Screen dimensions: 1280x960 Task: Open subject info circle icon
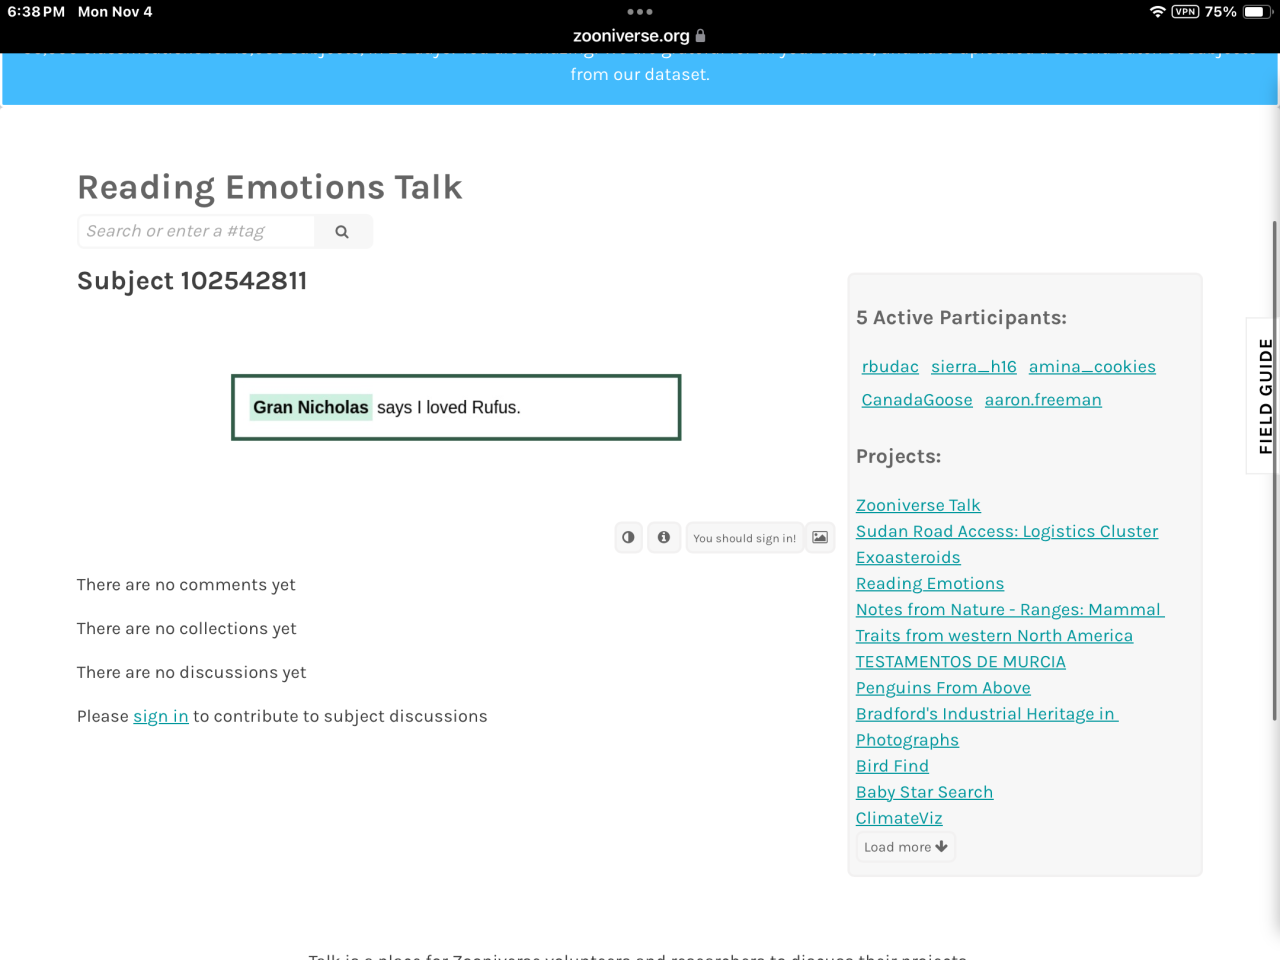pyautogui.click(x=664, y=538)
